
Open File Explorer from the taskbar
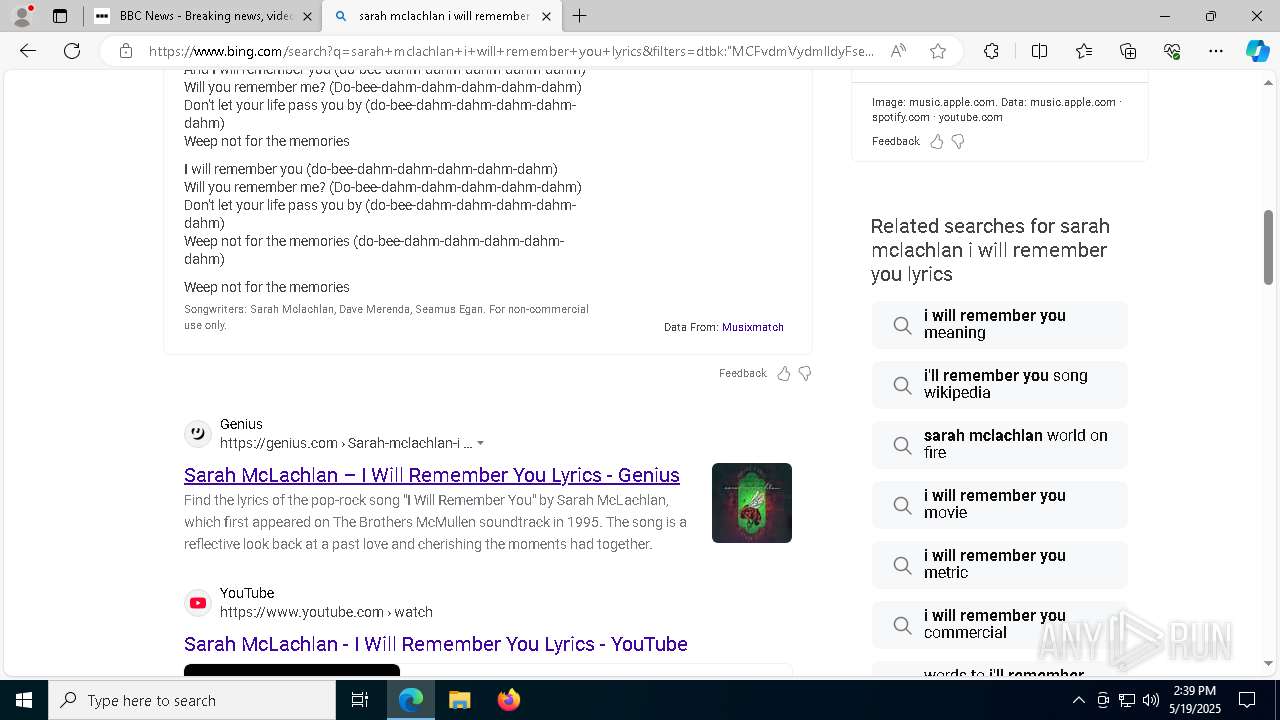(x=459, y=700)
